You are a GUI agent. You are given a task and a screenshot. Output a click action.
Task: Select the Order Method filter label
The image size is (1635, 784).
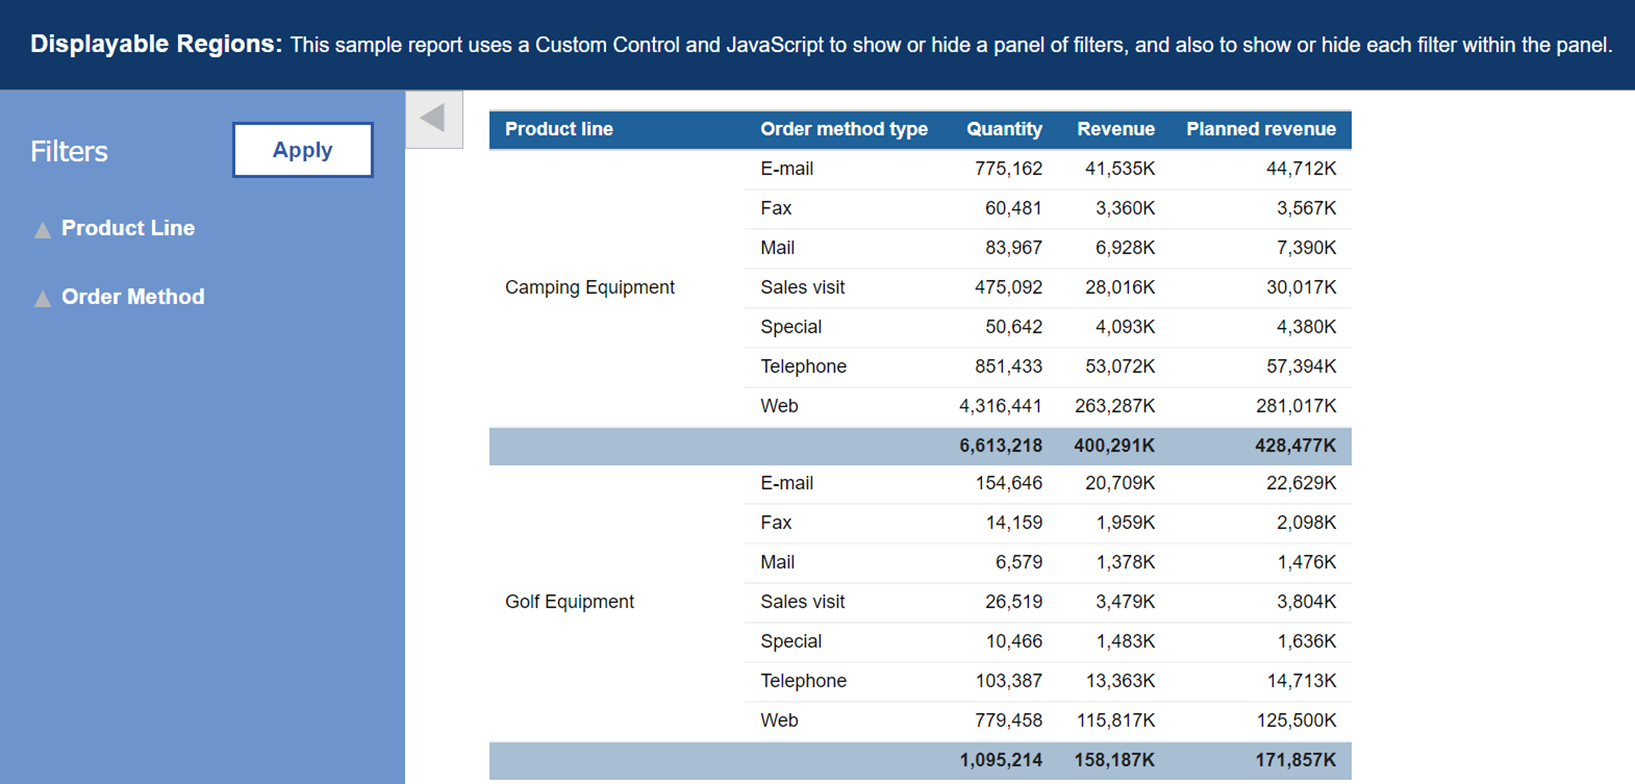[133, 297]
